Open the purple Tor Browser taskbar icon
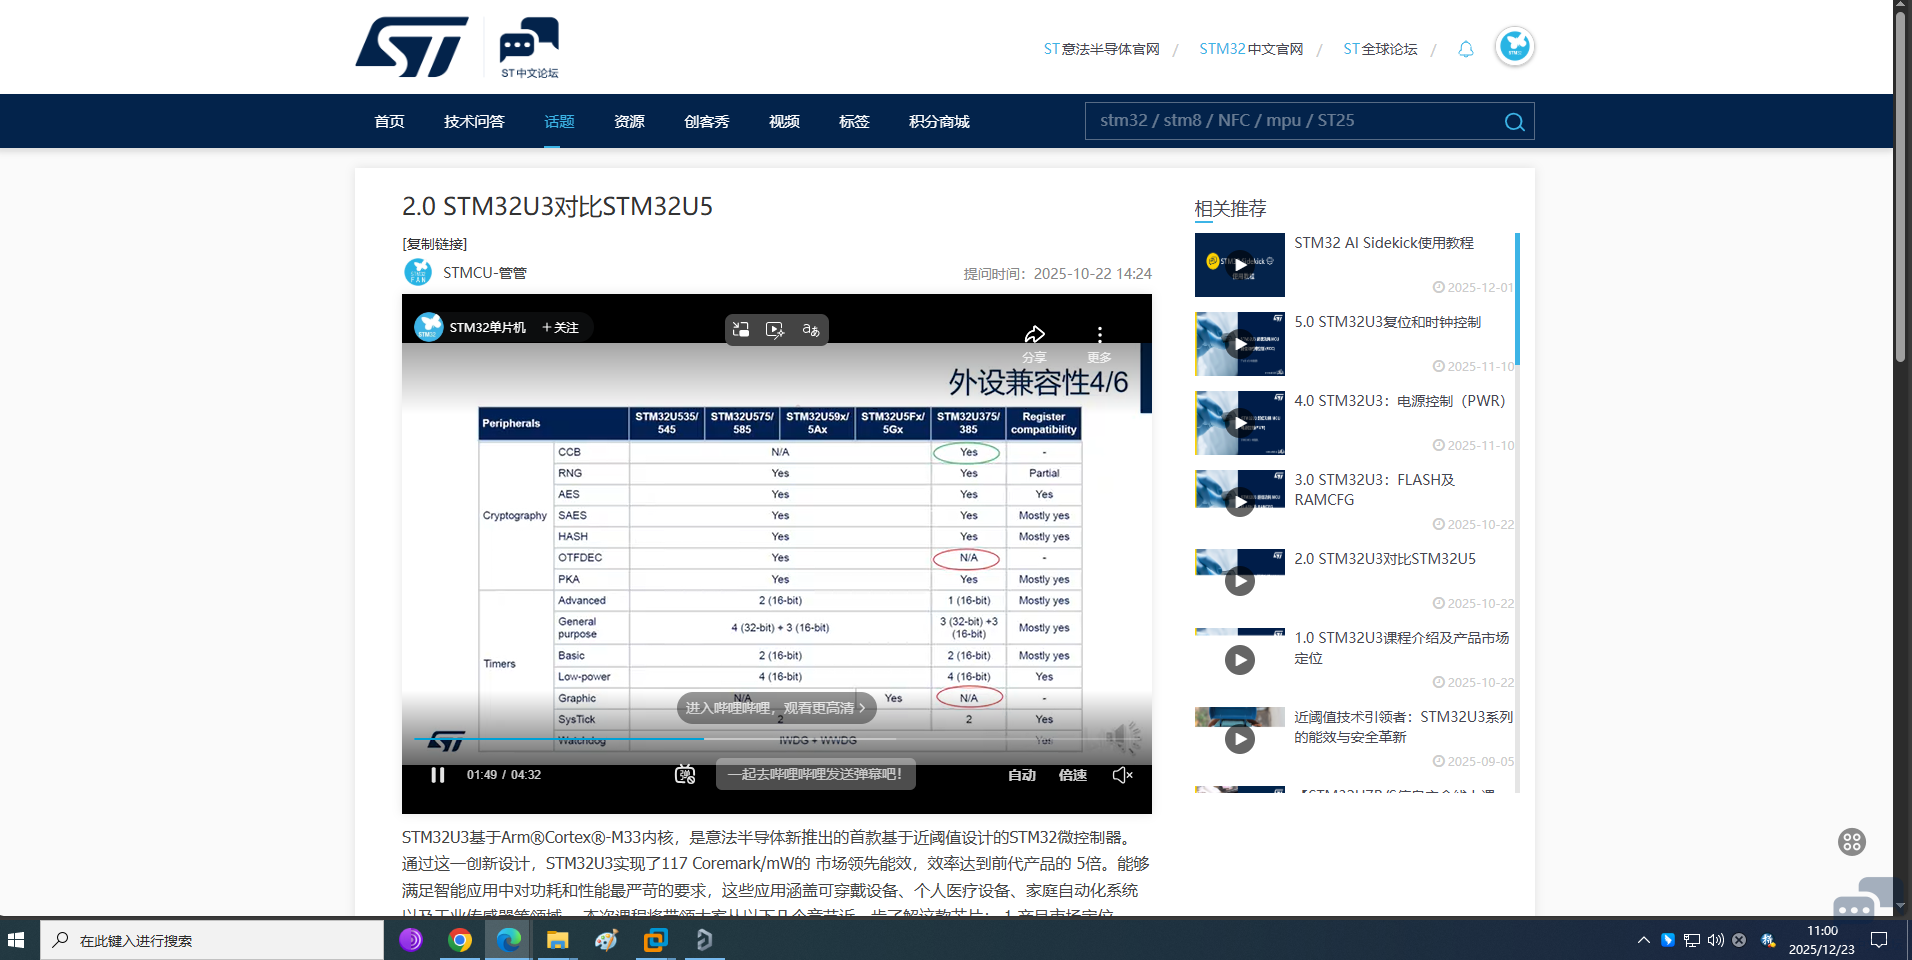The image size is (1912, 960). (411, 940)
